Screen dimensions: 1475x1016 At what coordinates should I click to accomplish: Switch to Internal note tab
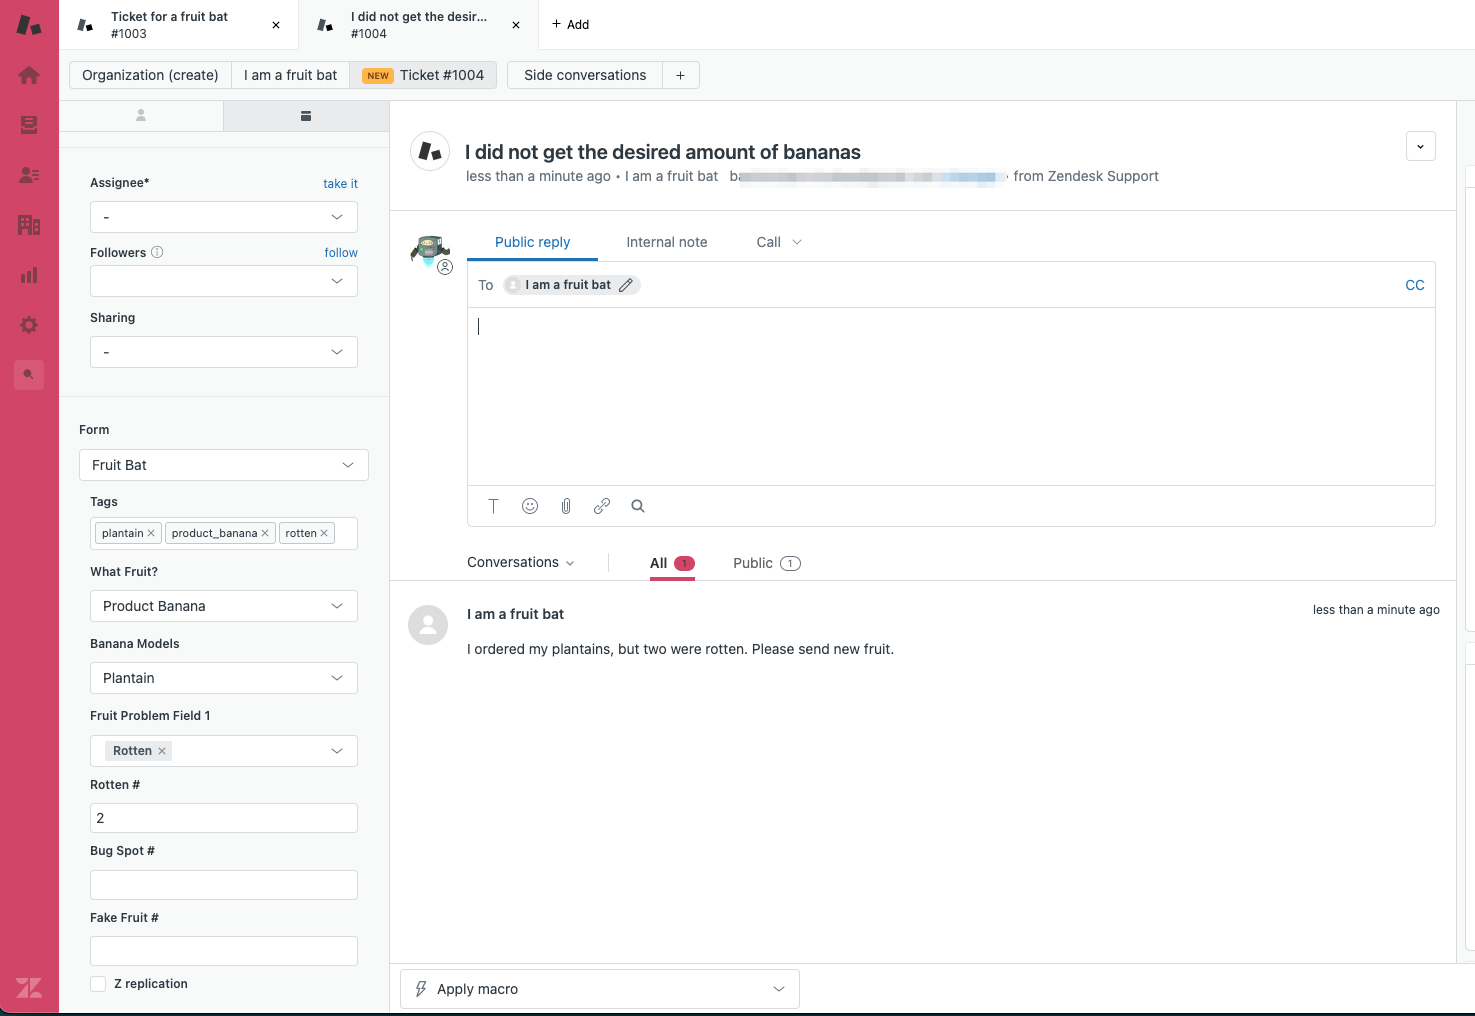coord(666,242)
